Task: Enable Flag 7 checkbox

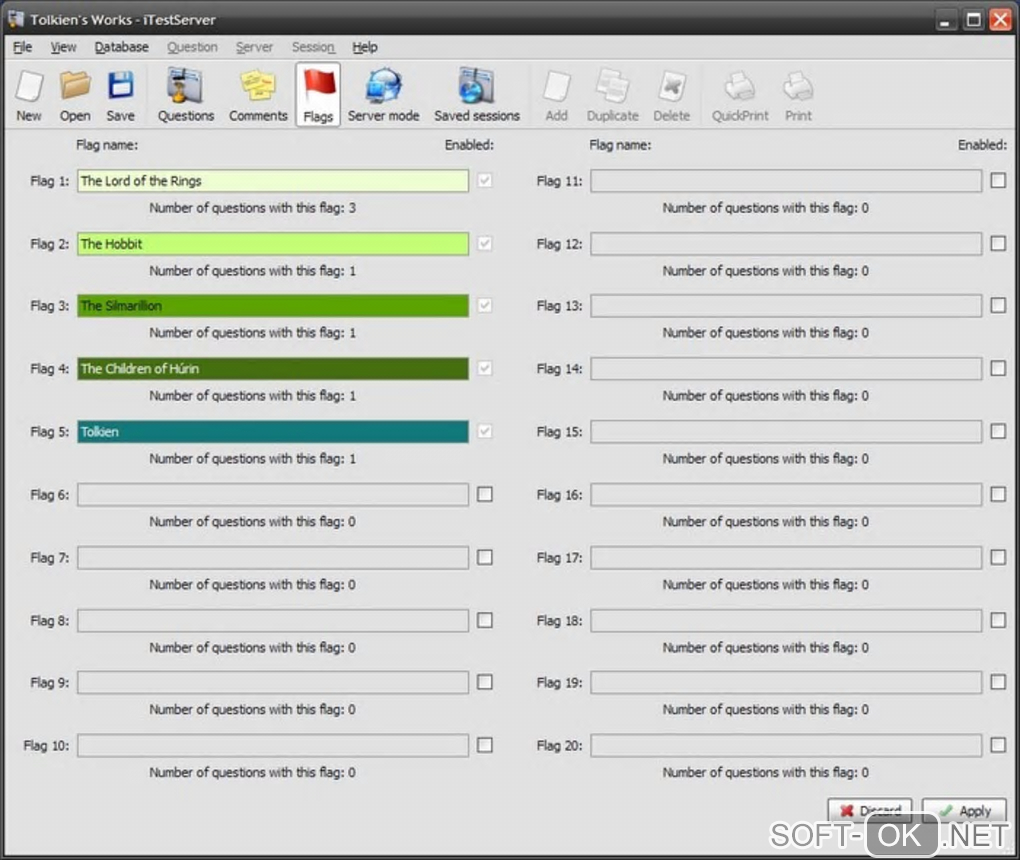Action: [485, 558]
